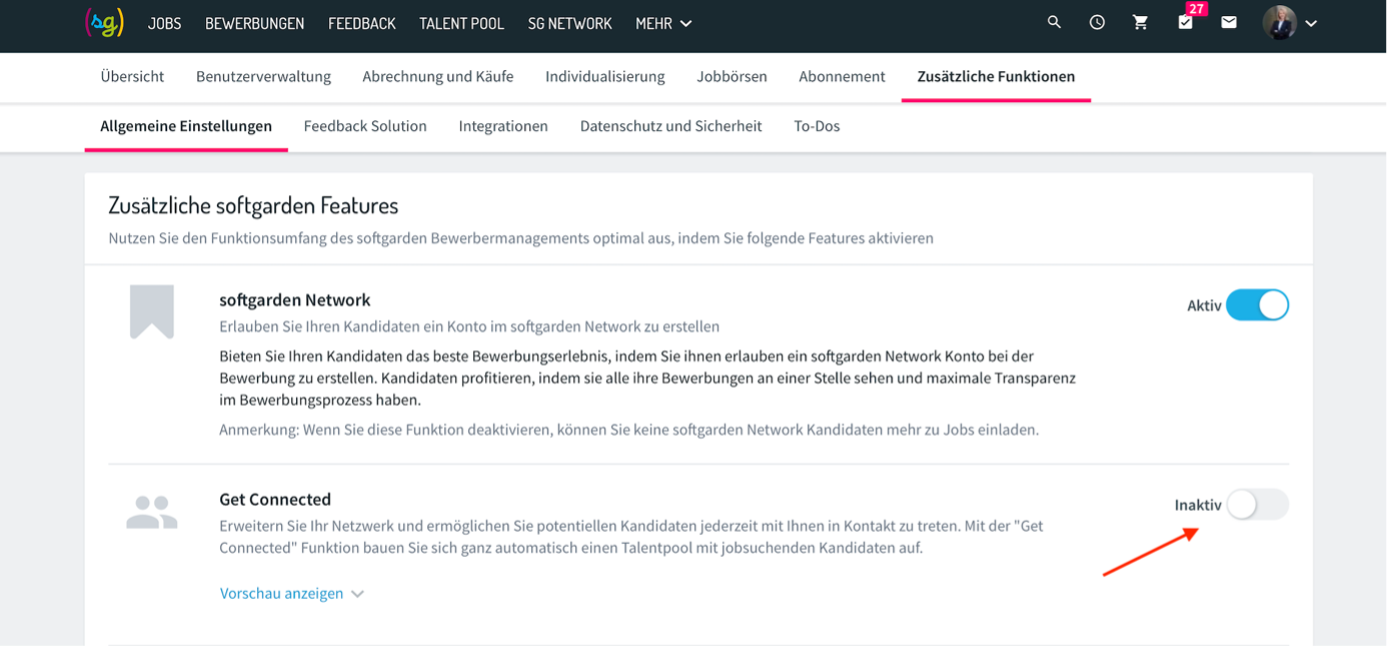Open the clock history icon

pos(1097,22)
